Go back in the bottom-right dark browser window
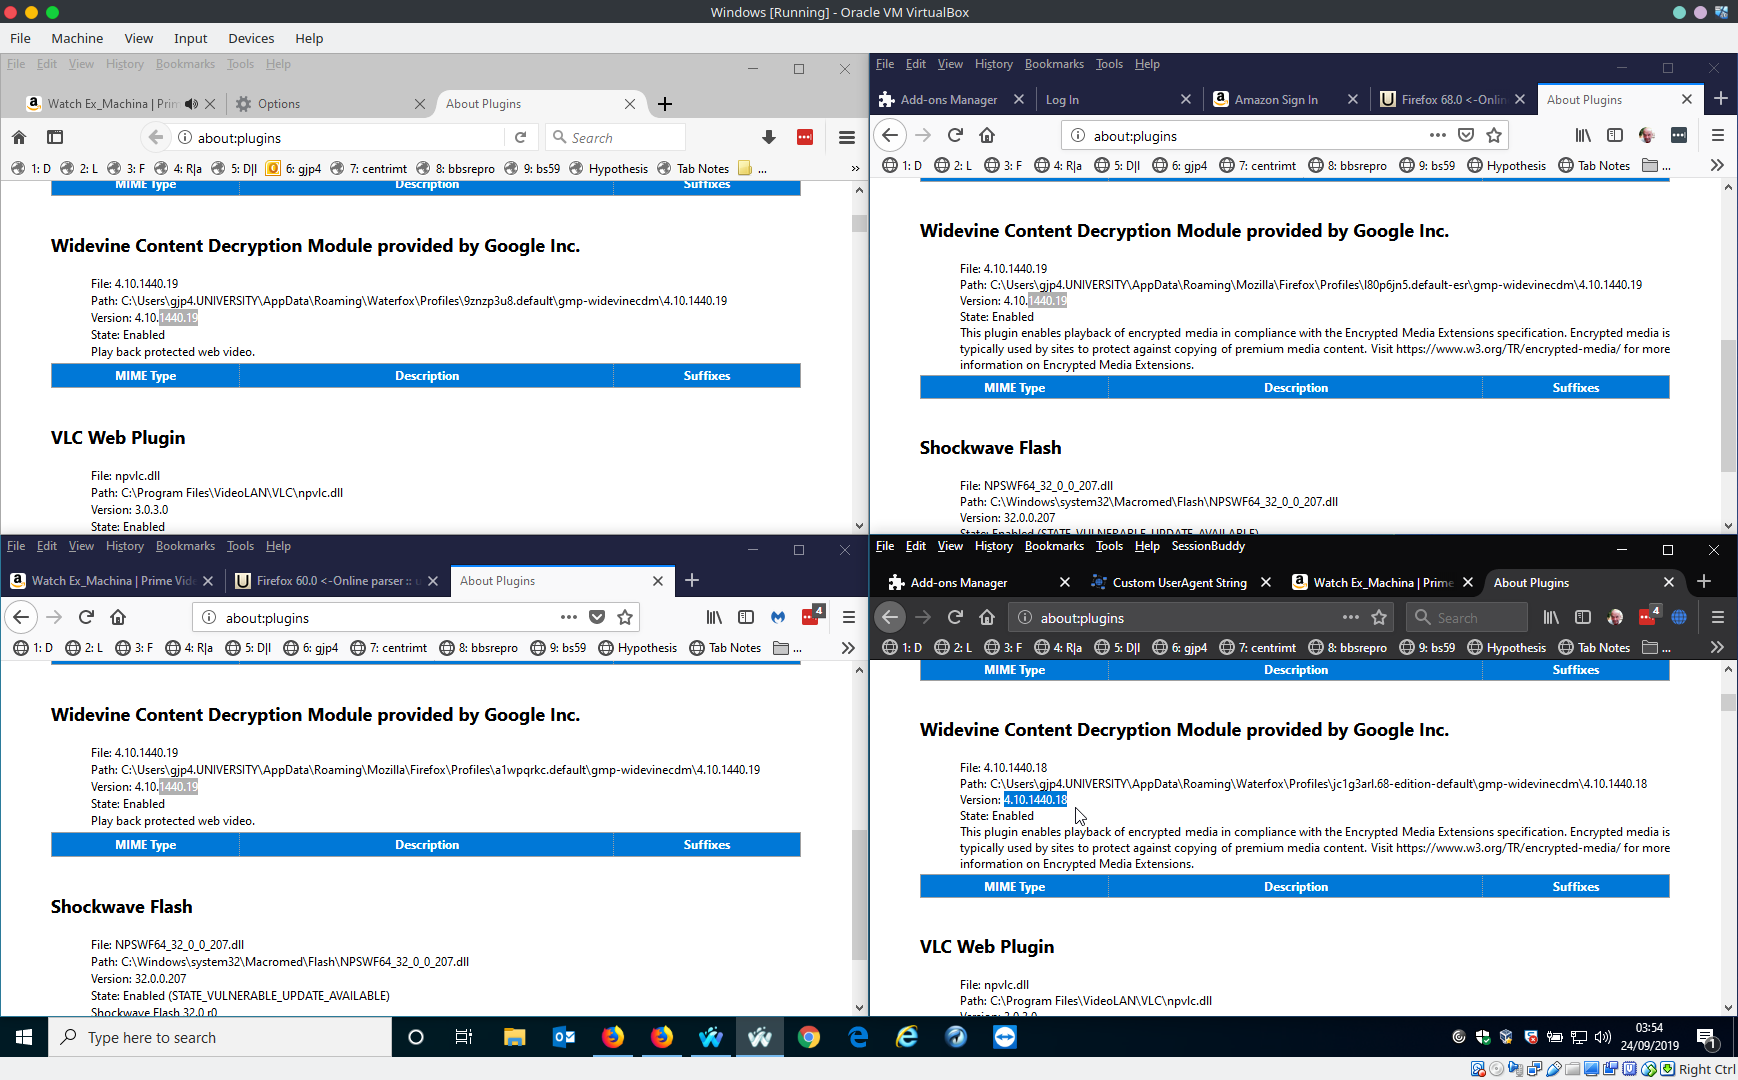1738x1080 pixels. (x=890, y=617)
